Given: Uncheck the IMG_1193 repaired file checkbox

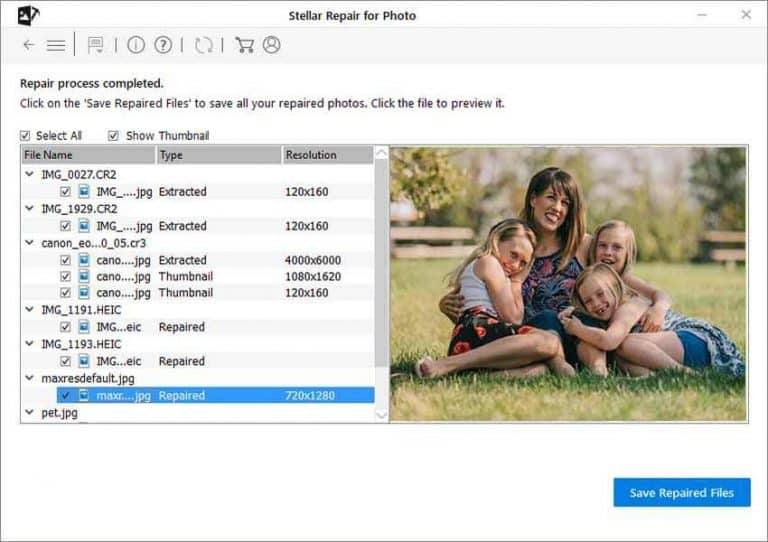Looking at the screenshot, I should pyautogui.click(x=65, y=361).
